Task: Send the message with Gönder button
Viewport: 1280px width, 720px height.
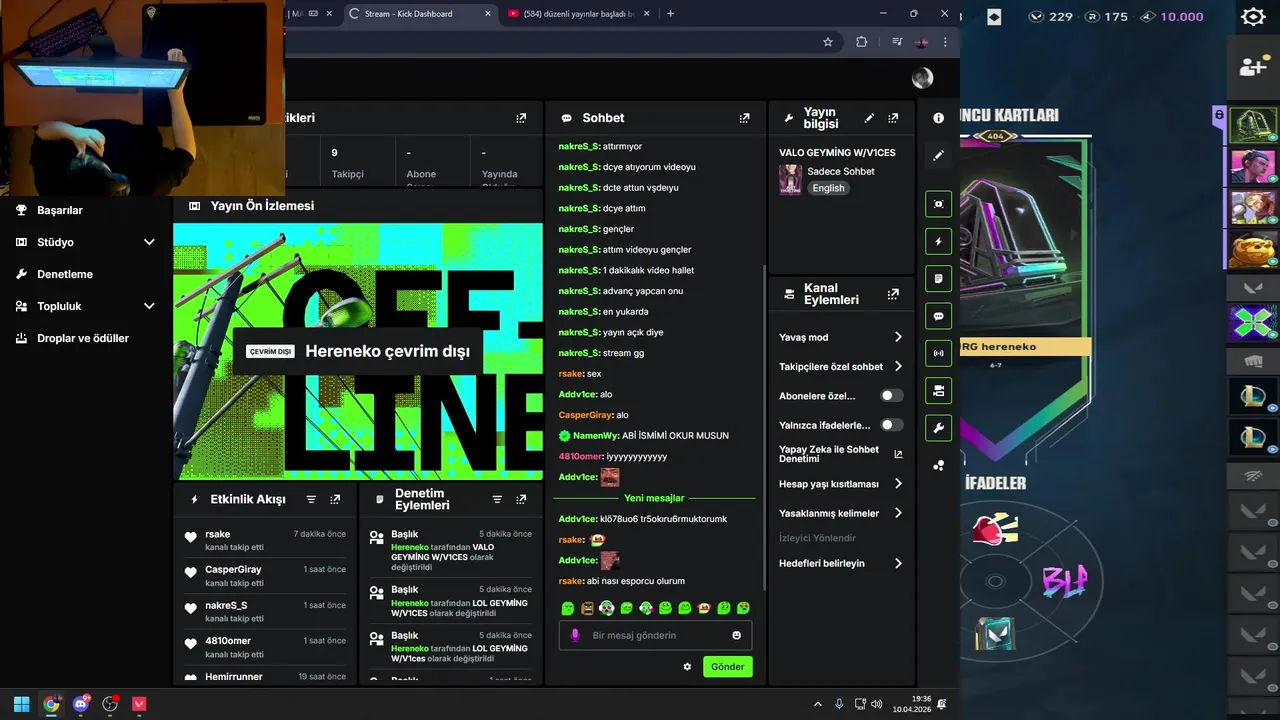Action: click(x=727, y=667)
